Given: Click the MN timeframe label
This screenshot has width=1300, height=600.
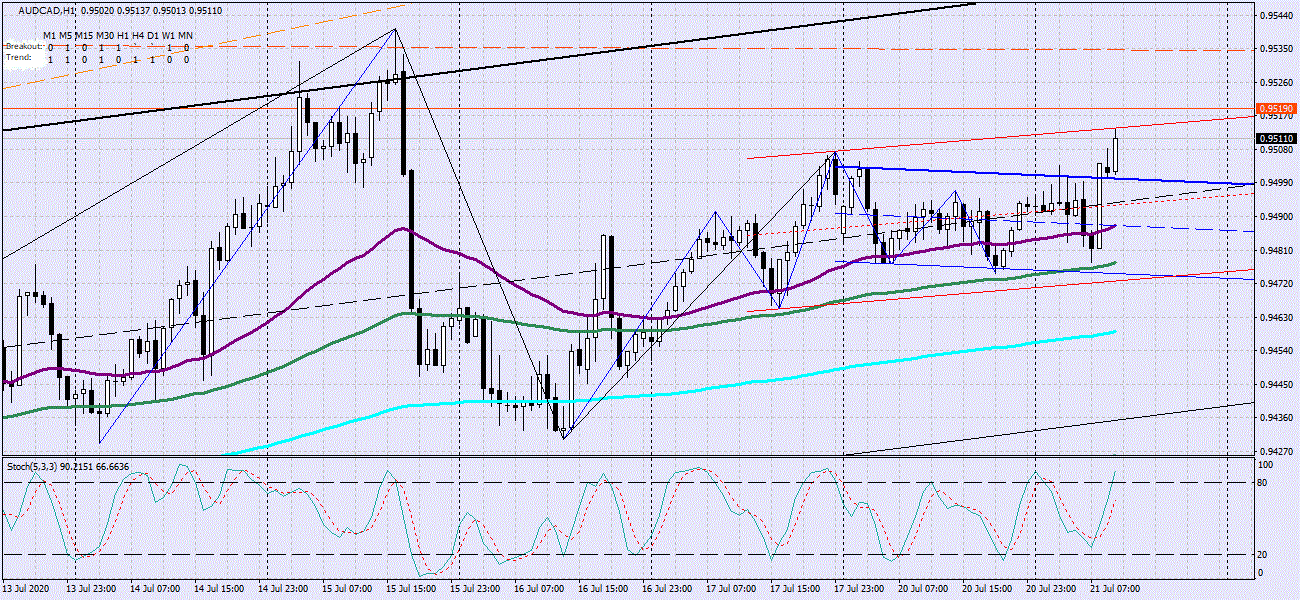Looking at the screenshot, I should point(185,36).
